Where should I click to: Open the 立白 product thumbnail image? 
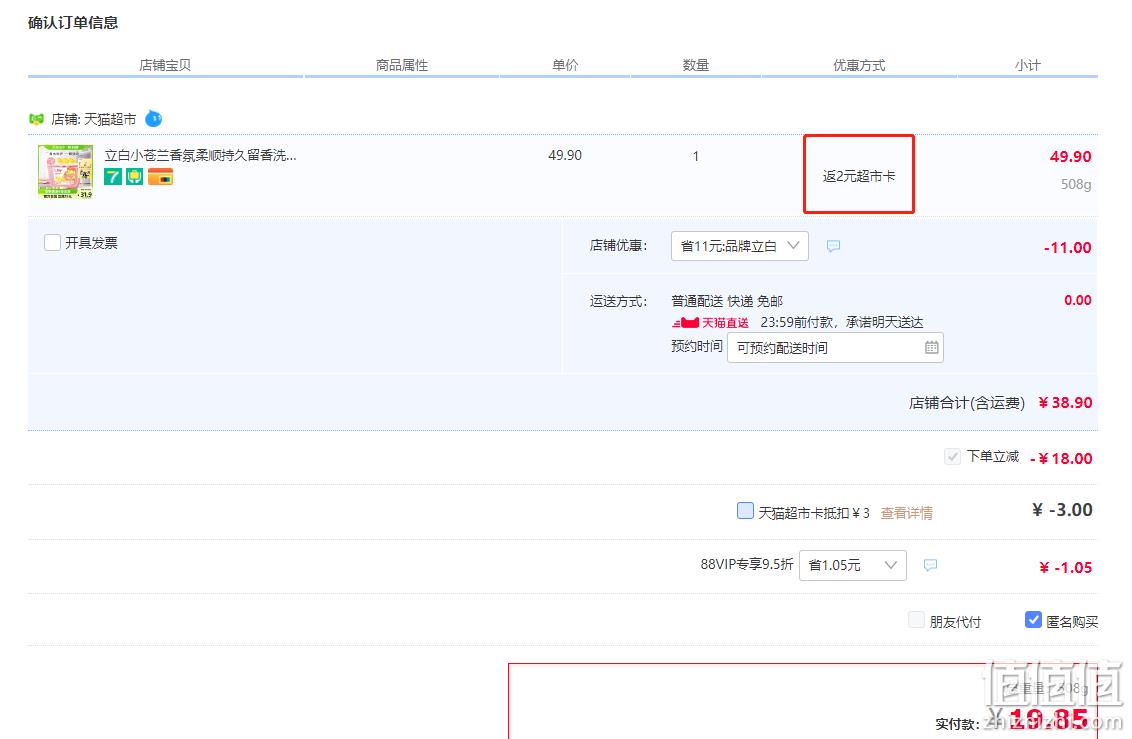[66, 172]
